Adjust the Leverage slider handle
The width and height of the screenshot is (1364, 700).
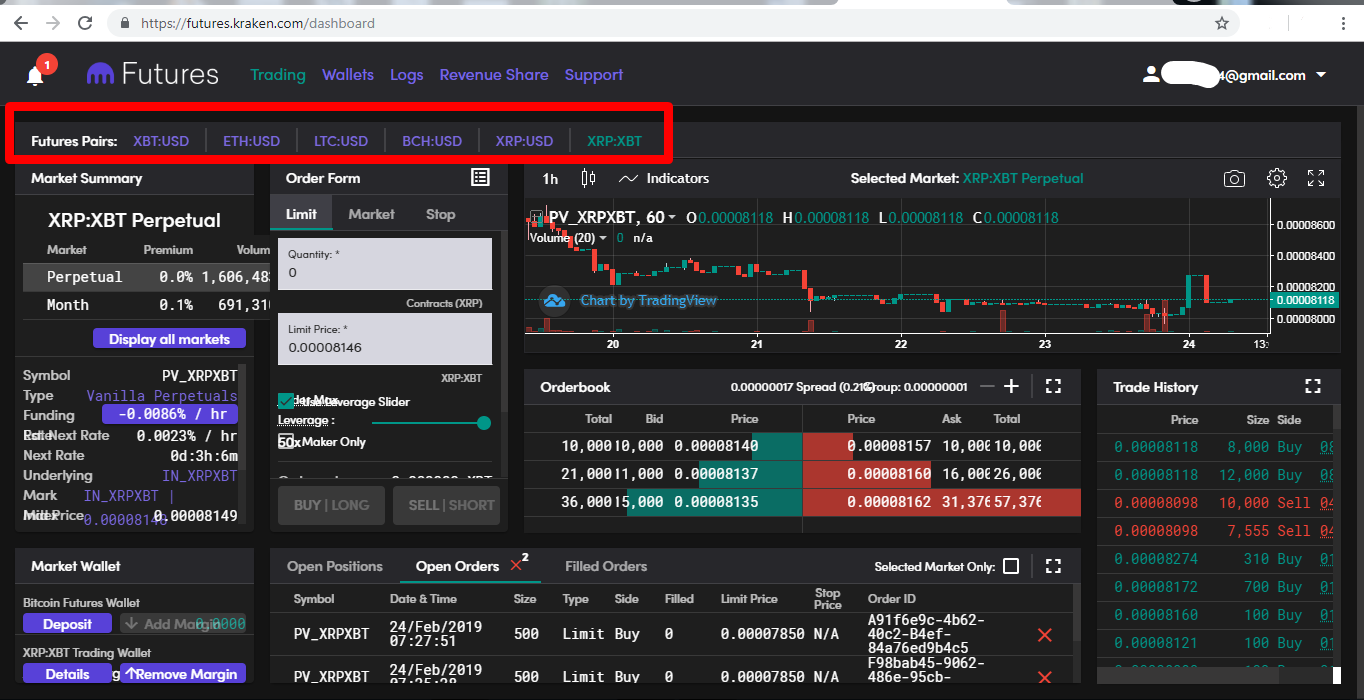[484, 423]
